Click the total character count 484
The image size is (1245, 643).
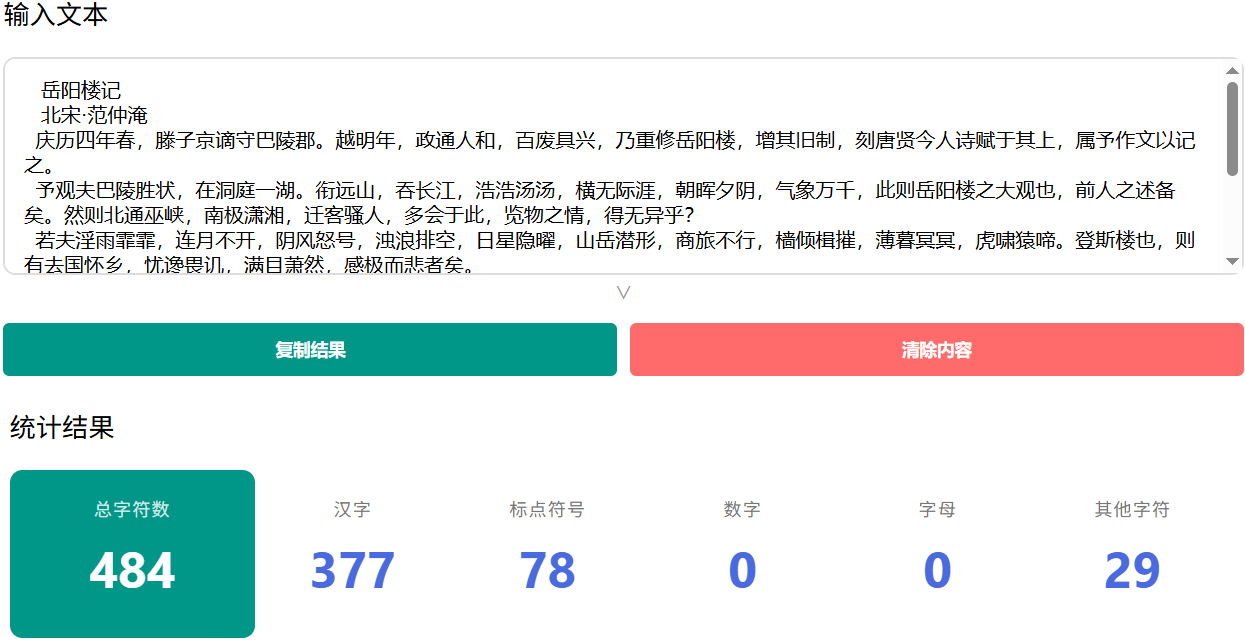point(132,571)
